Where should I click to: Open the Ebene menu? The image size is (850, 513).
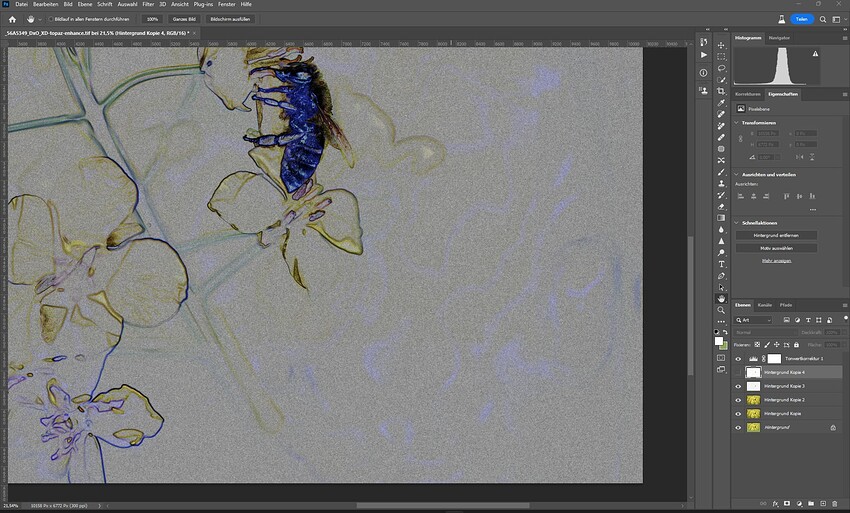[85, 4]
